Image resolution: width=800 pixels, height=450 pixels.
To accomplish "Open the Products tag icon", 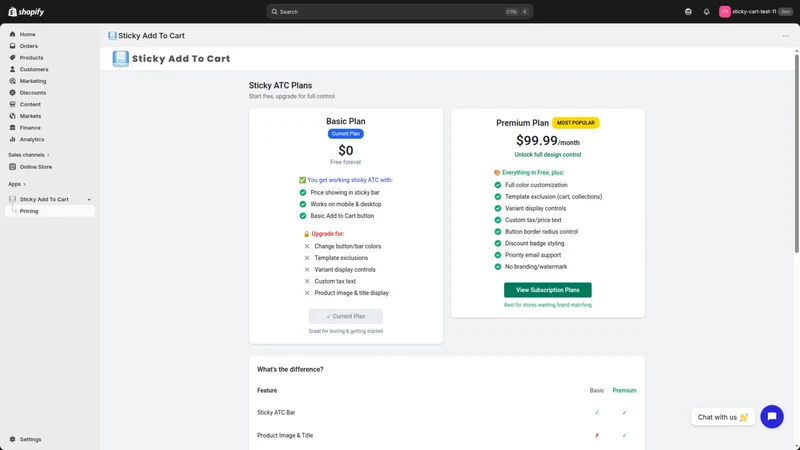I will pyautogui.click(x=12, y=58).
